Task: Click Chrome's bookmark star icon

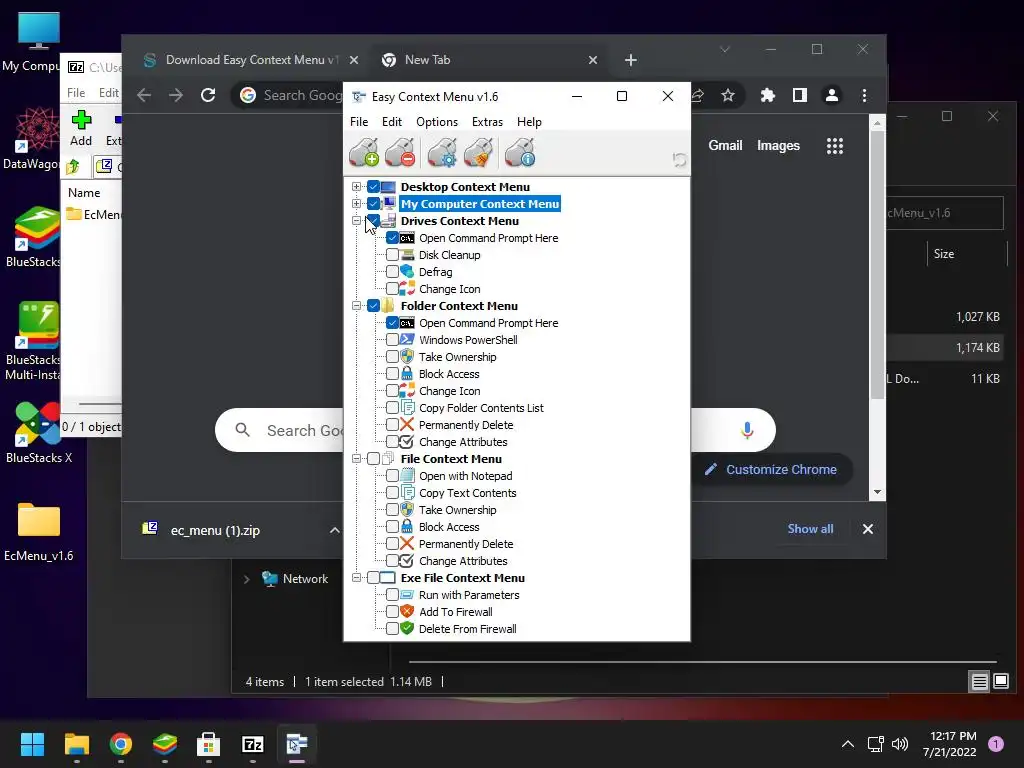Action: (728, 95)
